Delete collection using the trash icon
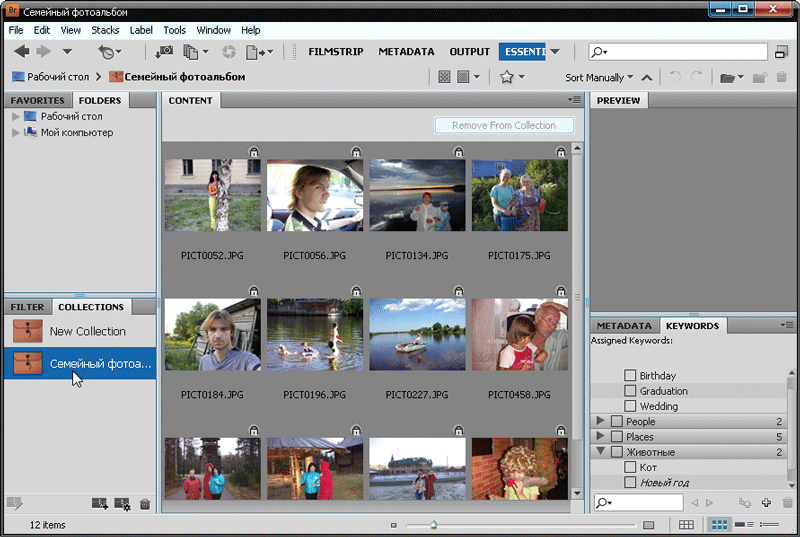The image size is (800, 537). (145, 504)
